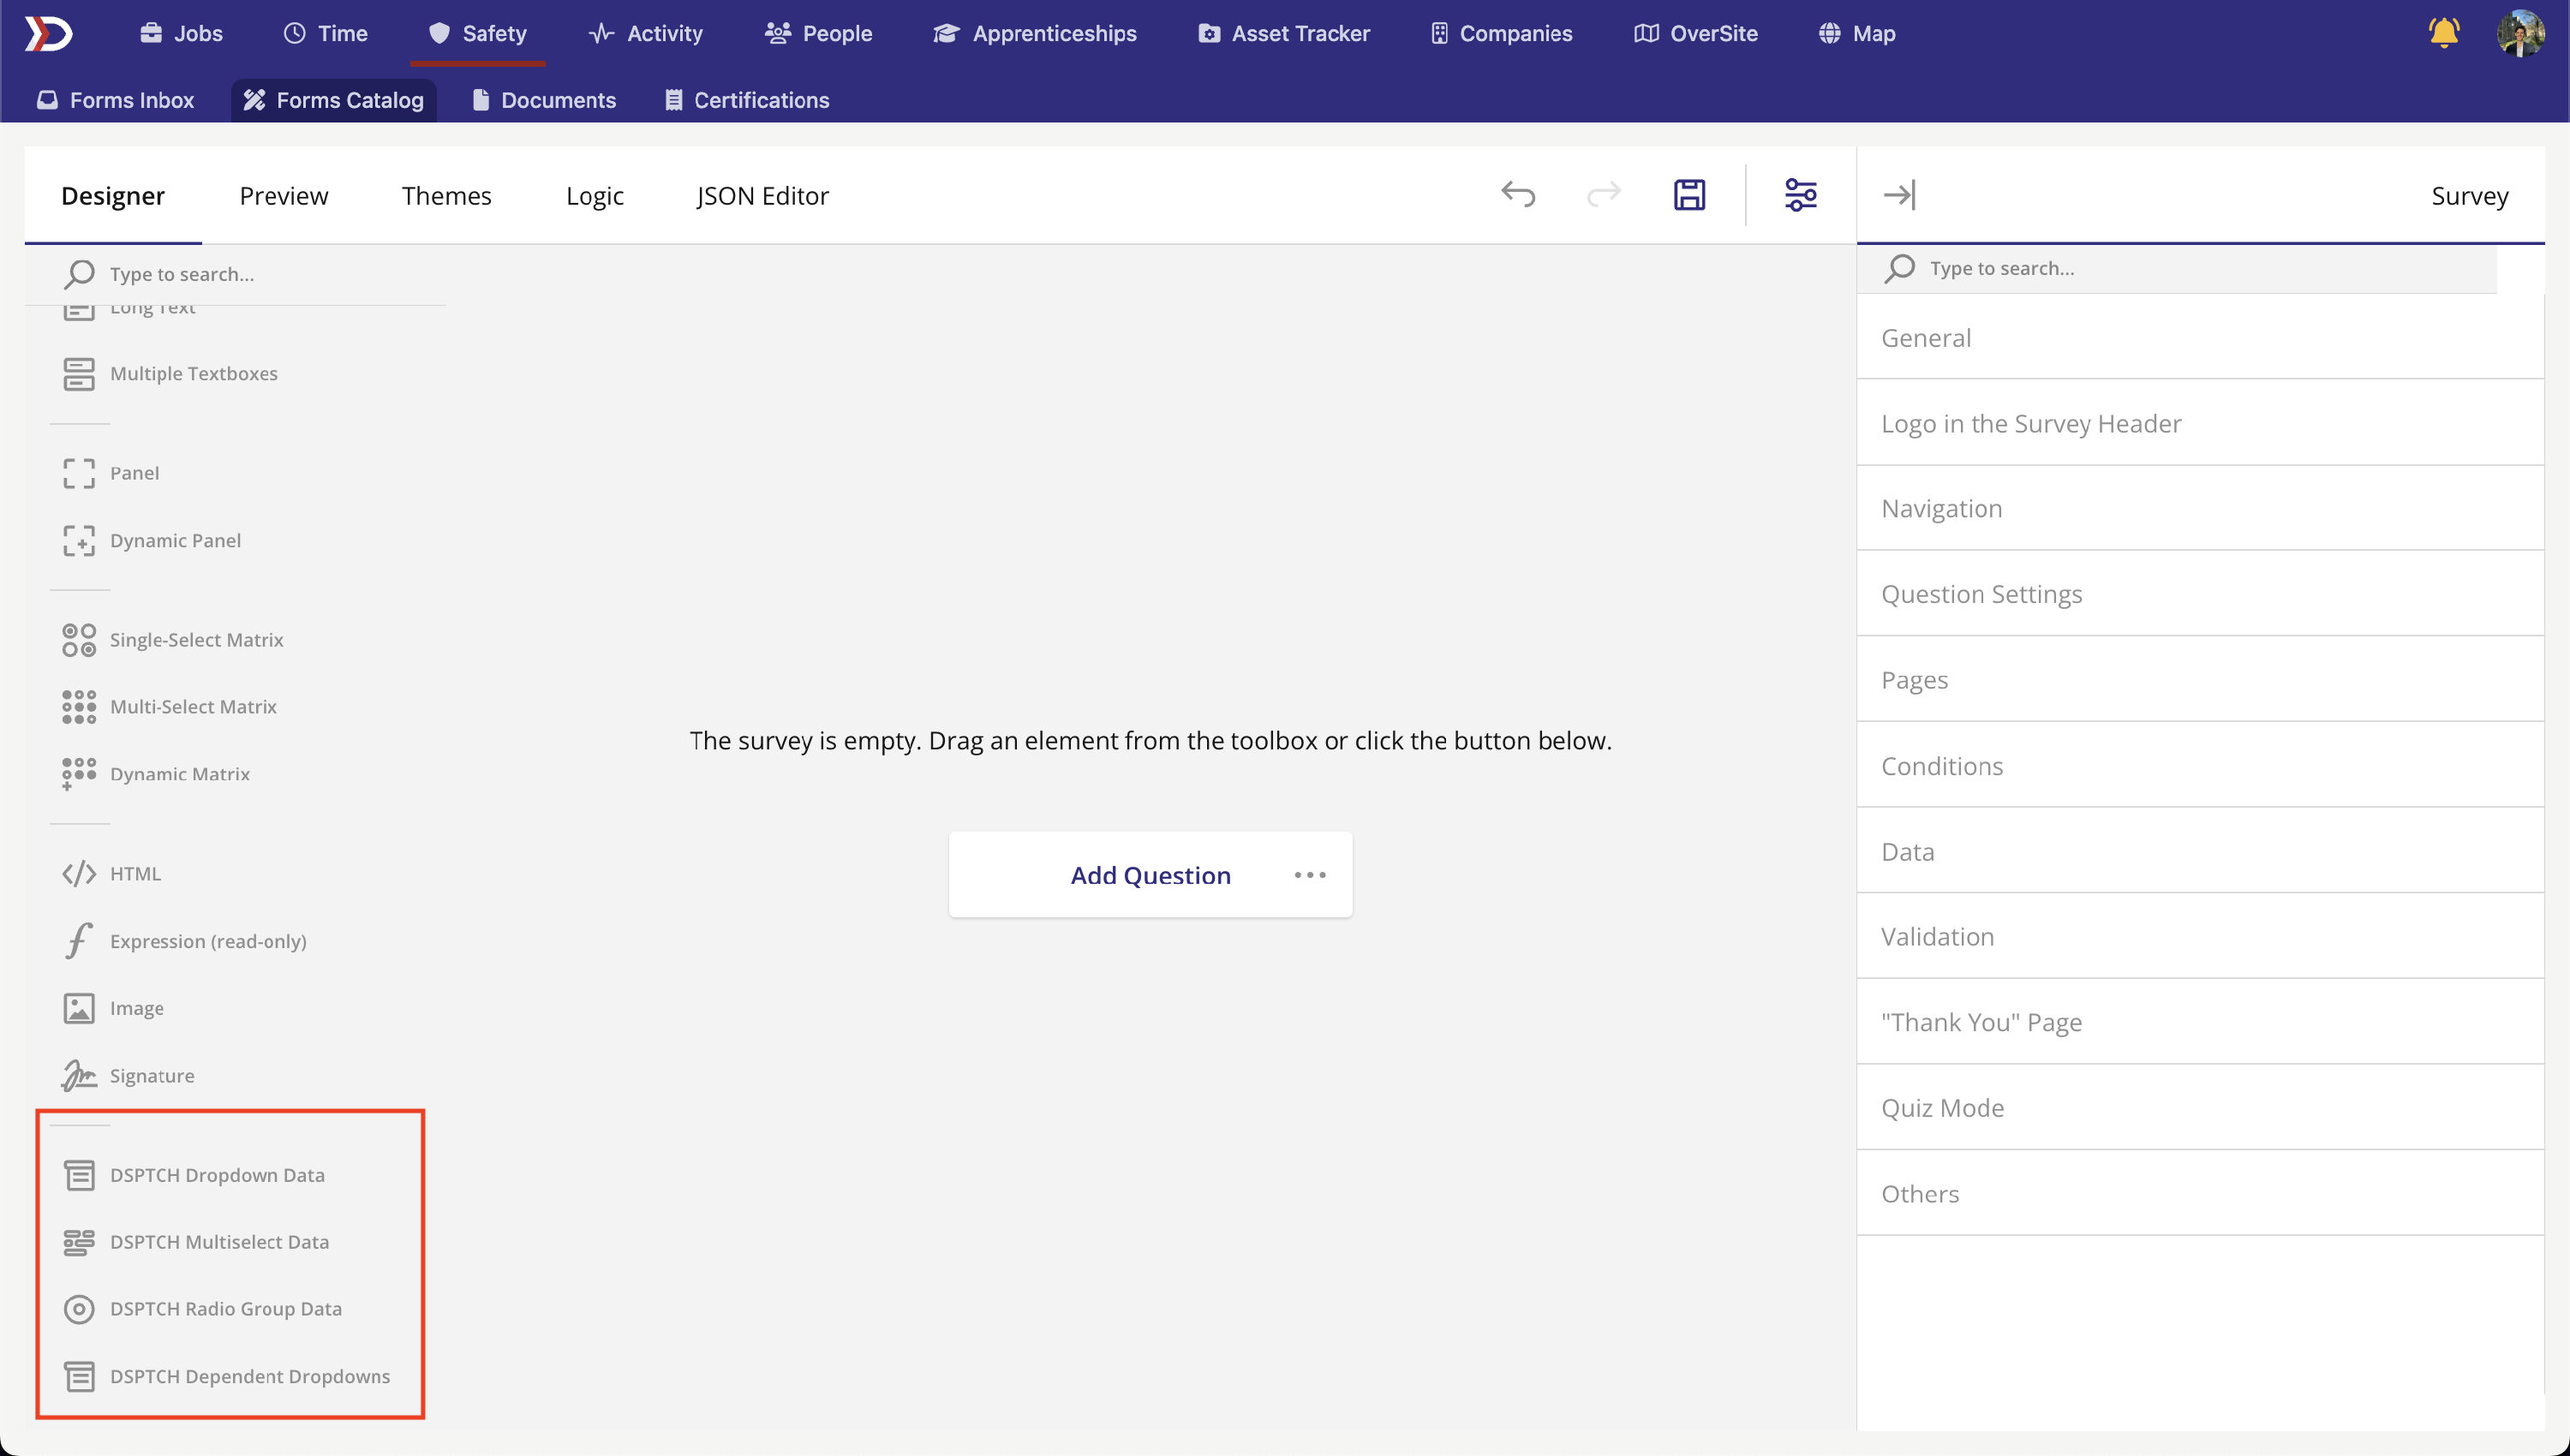Click the undo arrow icon
The height and width of the screenshot is (1456, 2570).
[1517, 194]
